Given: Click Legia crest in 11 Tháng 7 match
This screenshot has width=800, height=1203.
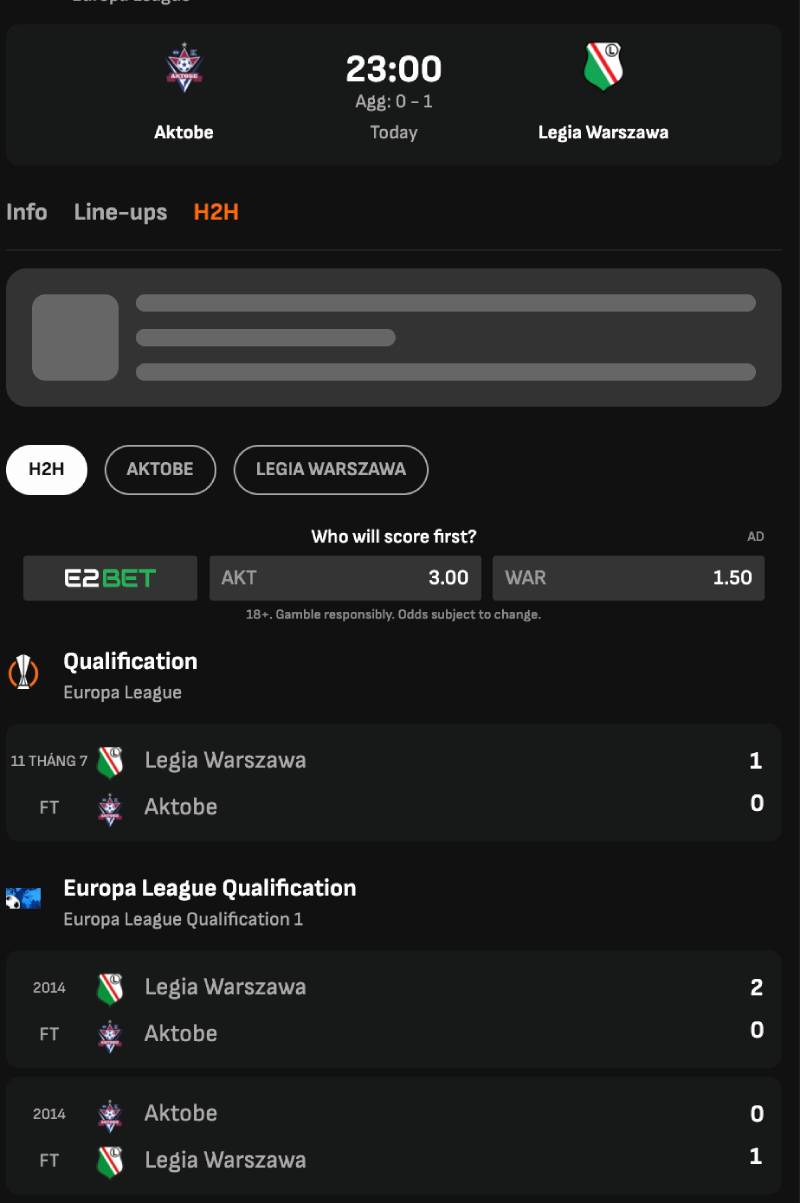Looking at the screenshot, I should coord(110,762).
